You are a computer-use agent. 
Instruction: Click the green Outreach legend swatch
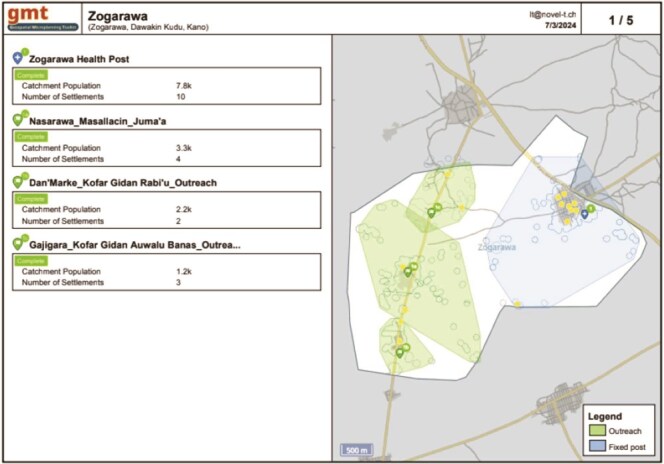(x=597, y=430)
